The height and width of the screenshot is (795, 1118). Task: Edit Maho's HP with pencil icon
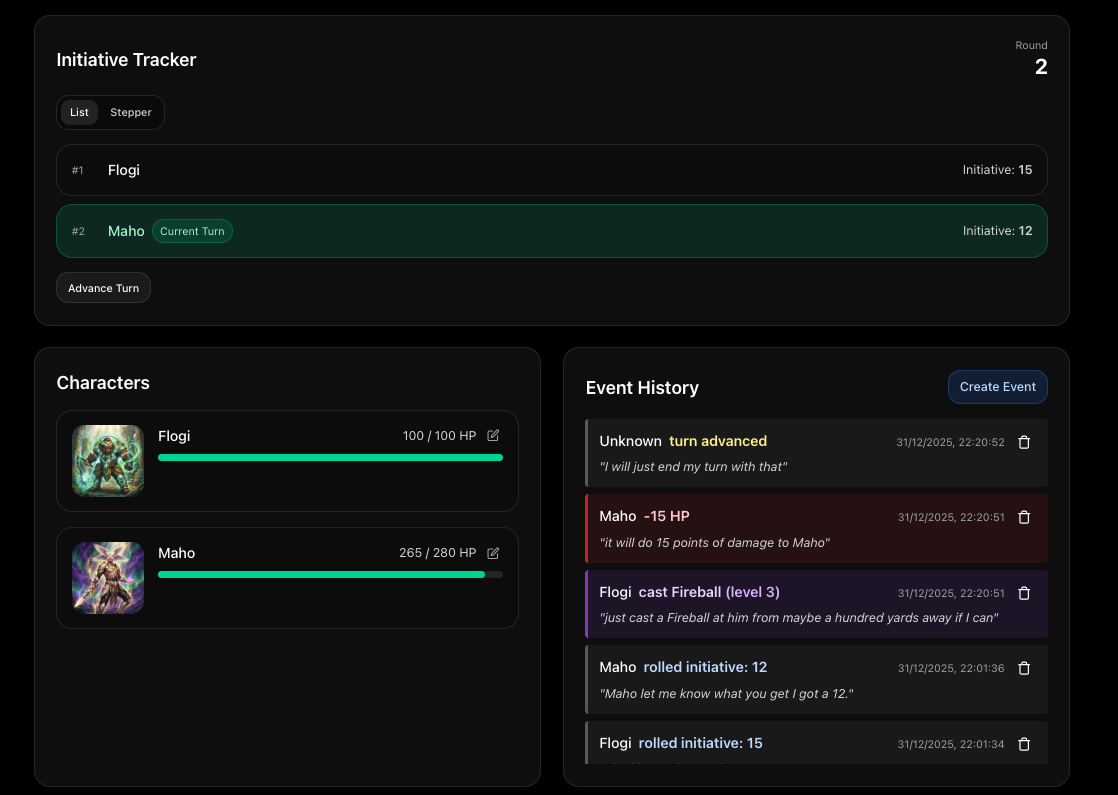(493, 553)
